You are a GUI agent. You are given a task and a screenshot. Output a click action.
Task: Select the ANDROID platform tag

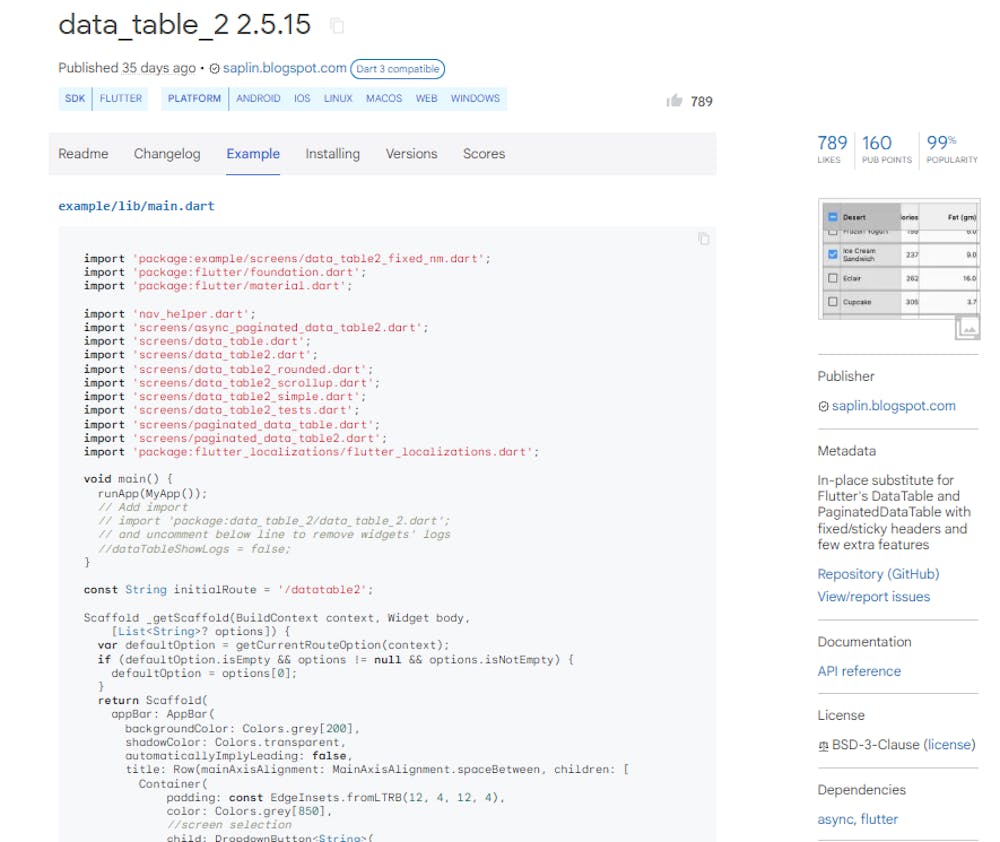coord(258,99)
